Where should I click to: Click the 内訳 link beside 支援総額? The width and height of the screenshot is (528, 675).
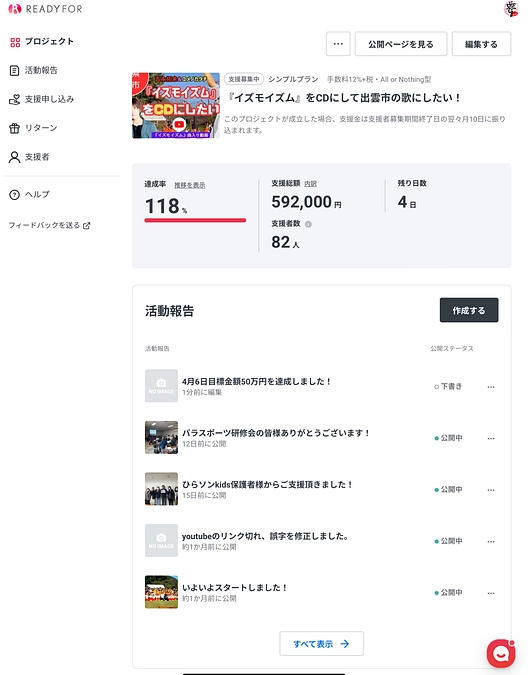tap(310, 184)
